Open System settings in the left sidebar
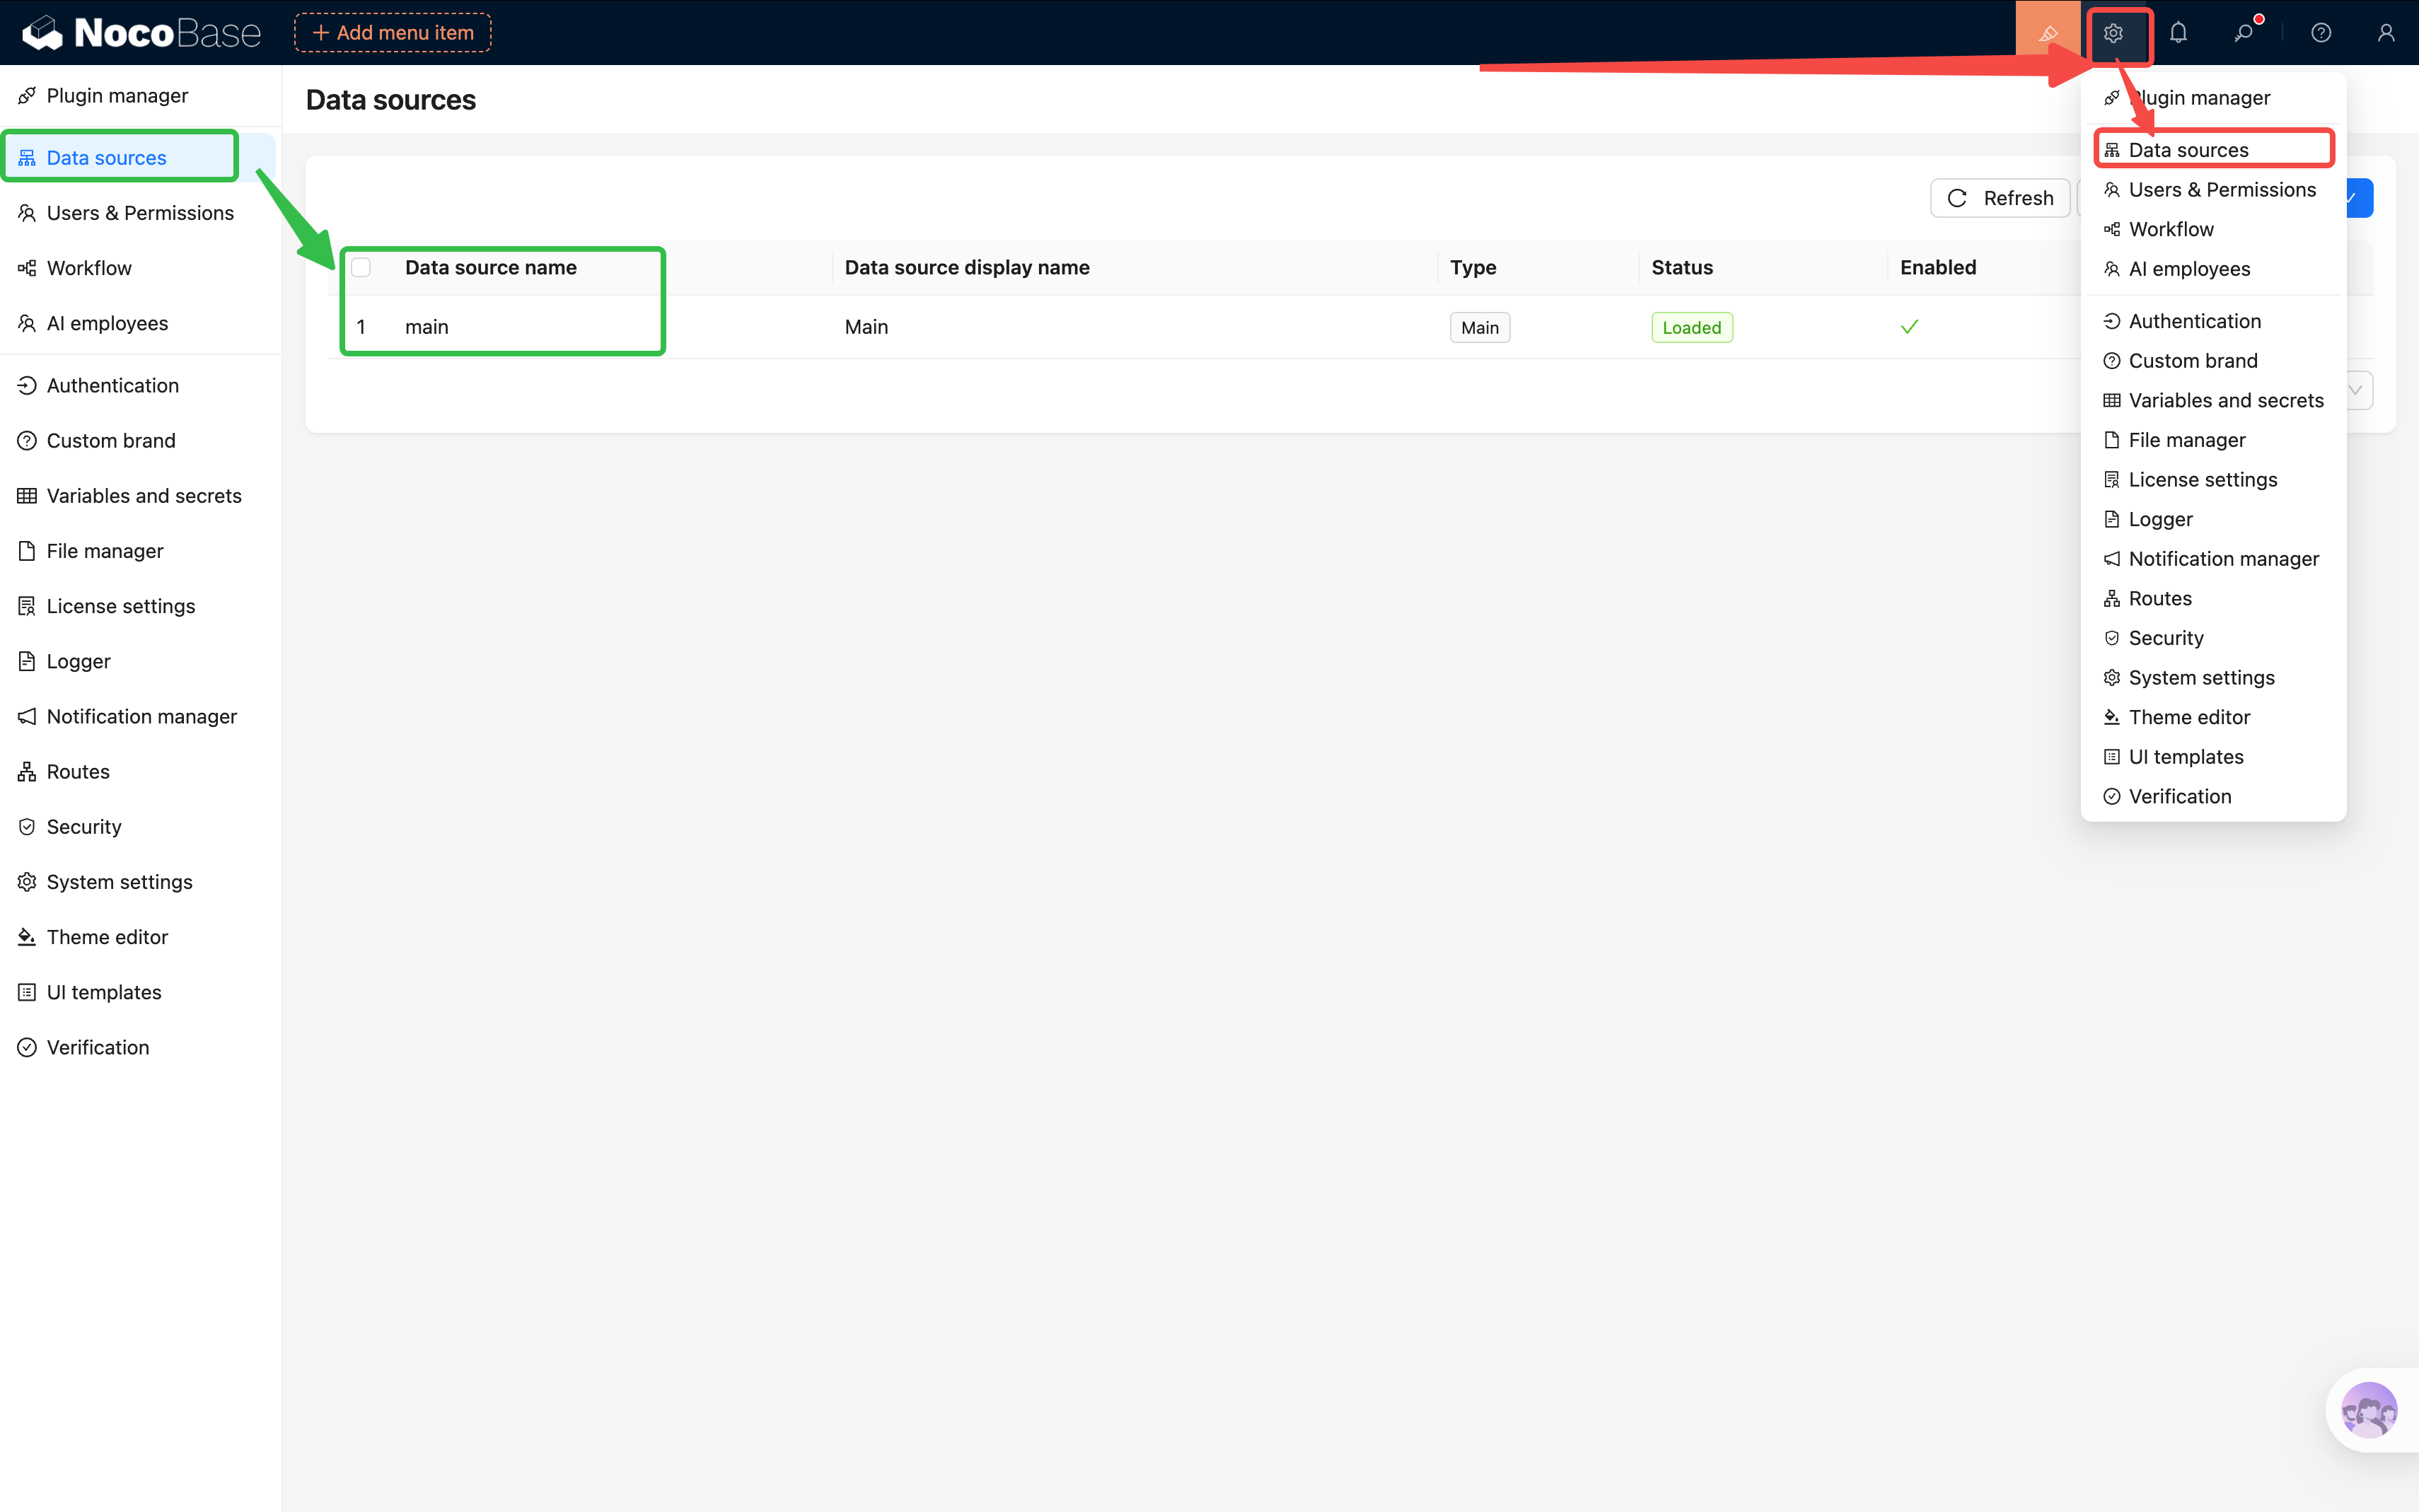The height and width of the screenshot is (1512, 2419). [x=119, y=882]
